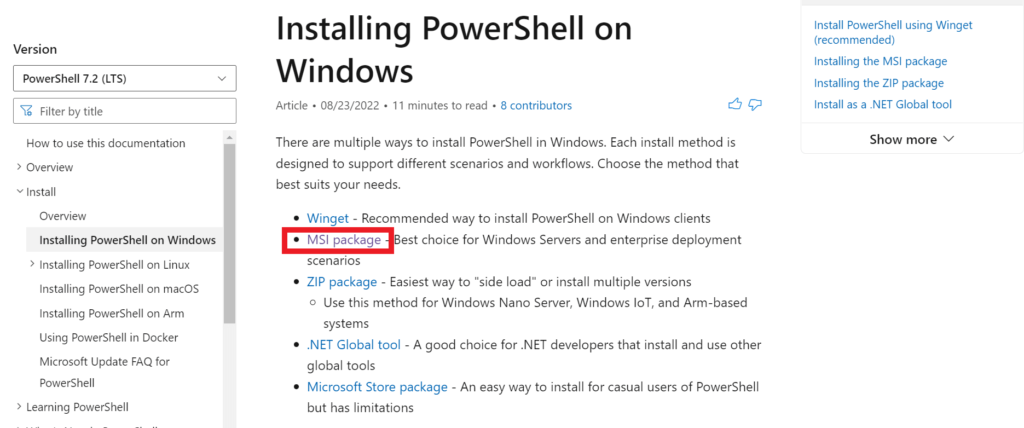Expand the Overview tree section
1024x428 pixels.
click(19, 167)
